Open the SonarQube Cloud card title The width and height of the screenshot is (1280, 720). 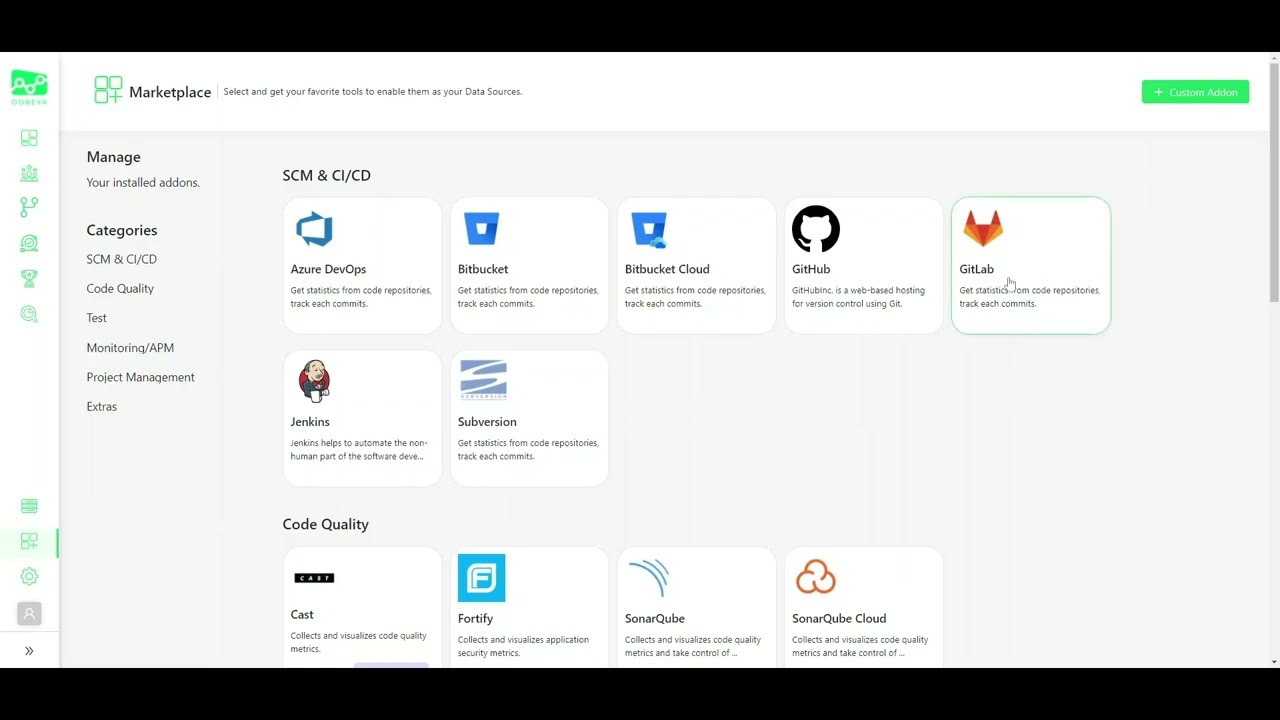tap(839, 619)
